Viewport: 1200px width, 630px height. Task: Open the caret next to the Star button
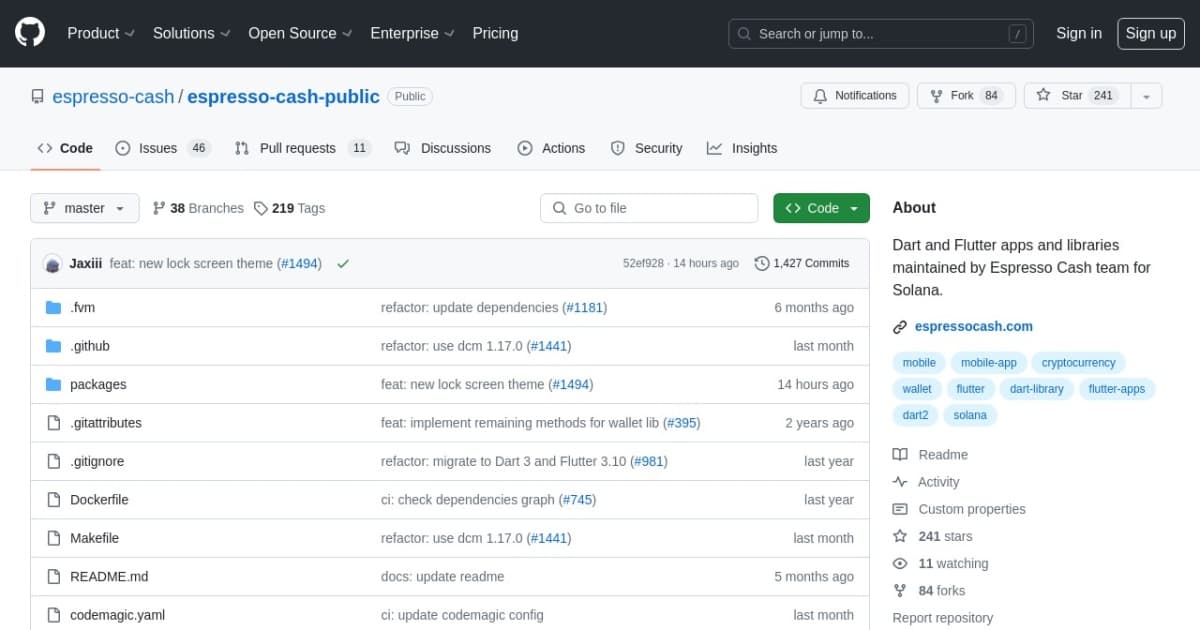coord(1146,95)
